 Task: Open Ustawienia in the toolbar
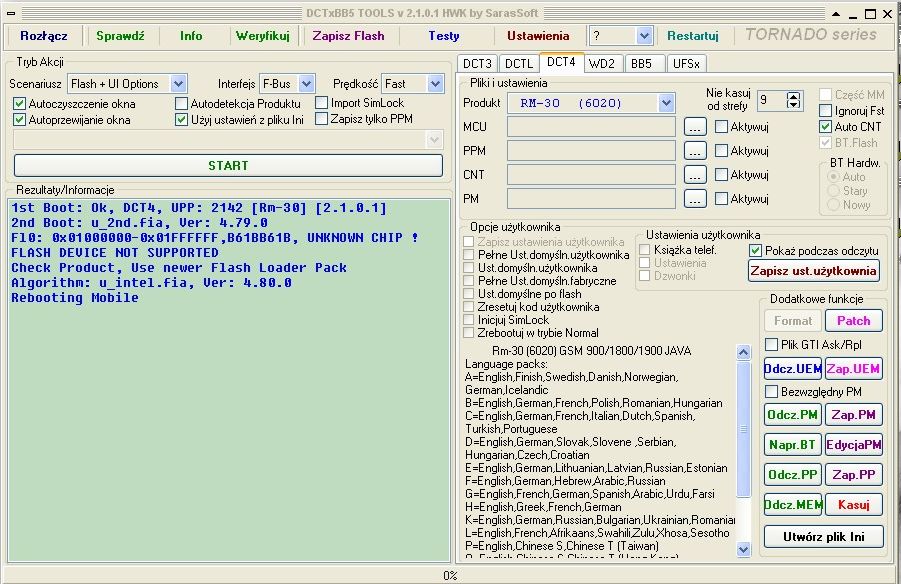point(538,36)
